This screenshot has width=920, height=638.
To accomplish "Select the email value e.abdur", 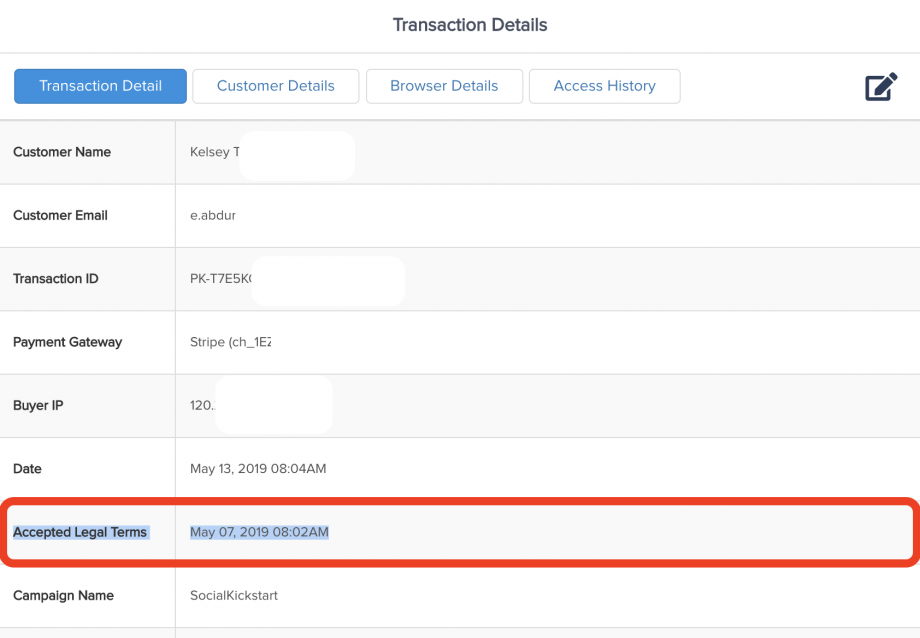I will click(213, 215).
